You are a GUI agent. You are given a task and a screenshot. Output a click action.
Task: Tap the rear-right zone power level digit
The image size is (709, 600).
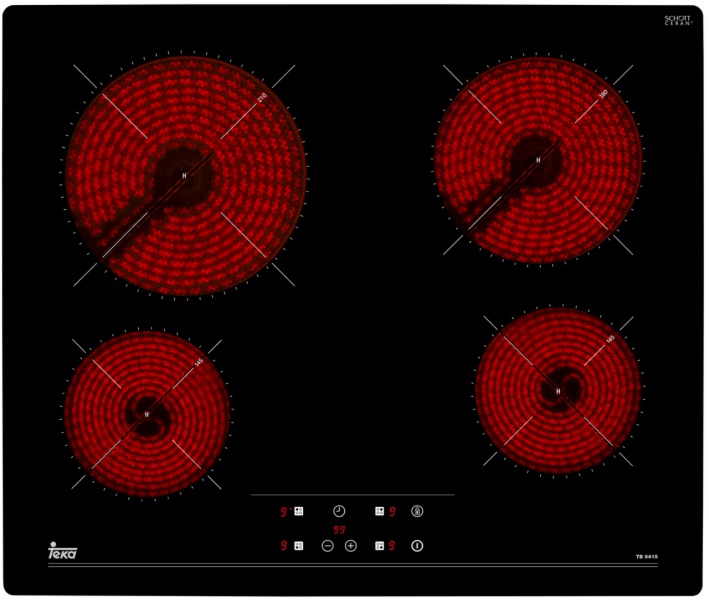coord(393,511)
